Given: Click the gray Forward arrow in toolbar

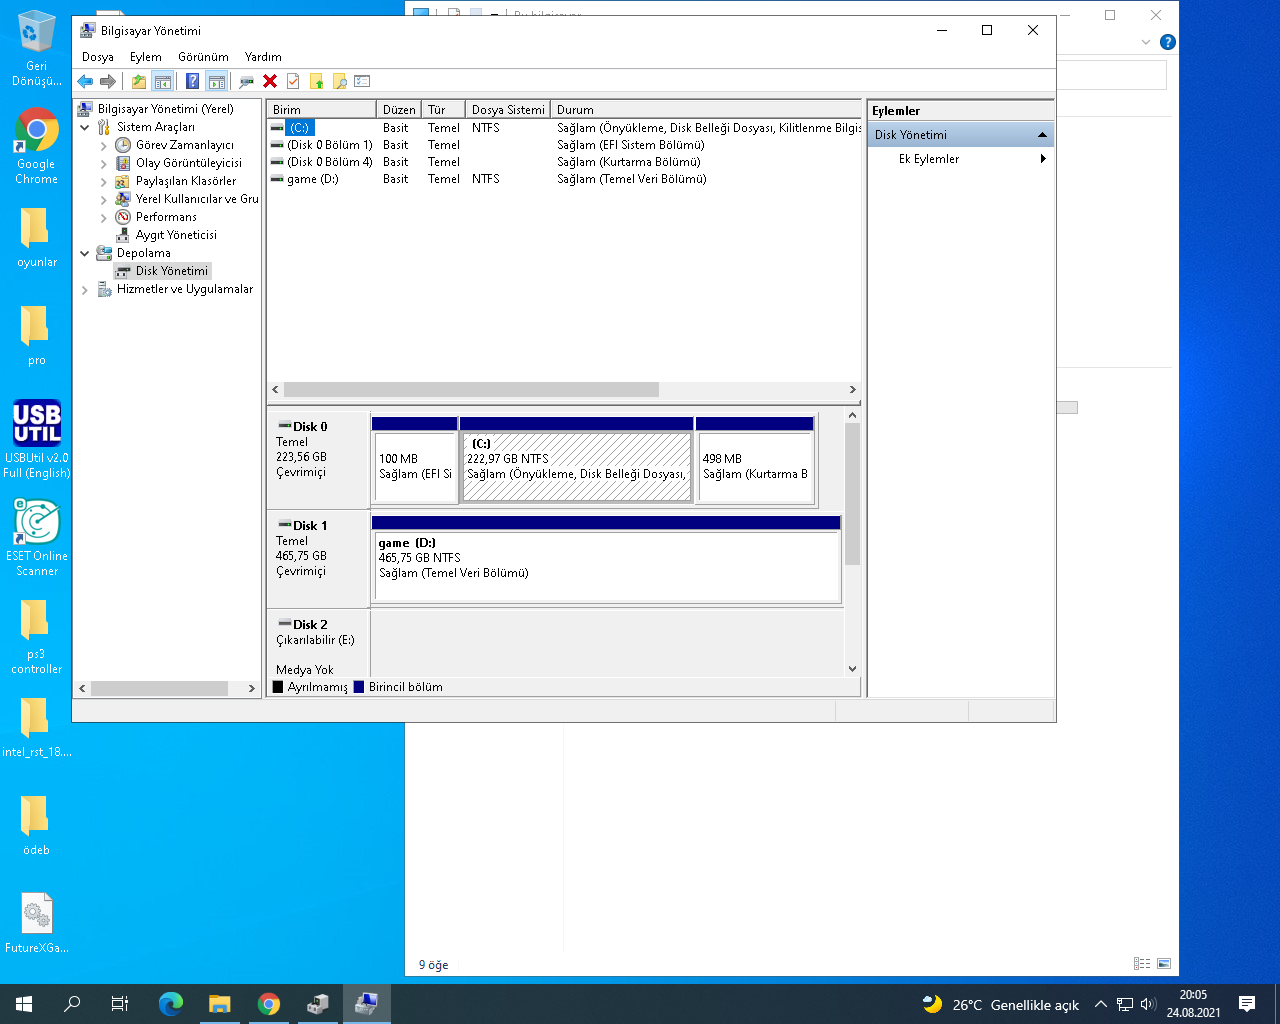Looking at the screenshot, I should [x=108, y=81].
